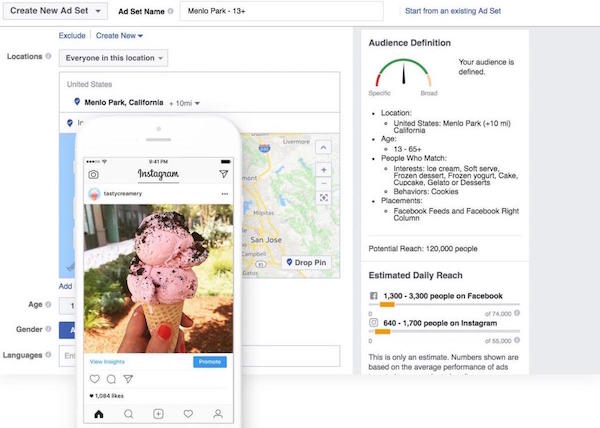This screenshot has height=428, width=600.
Task: Open the post options three-dot menu
Action: 225,194
